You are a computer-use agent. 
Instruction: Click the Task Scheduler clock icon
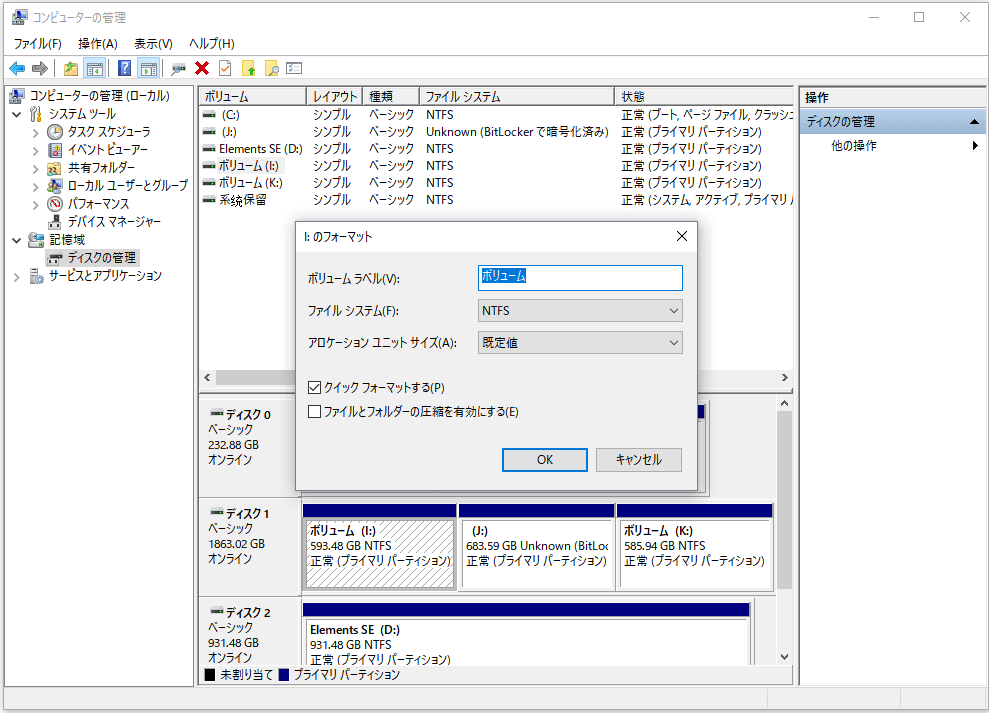coord(55,132)
